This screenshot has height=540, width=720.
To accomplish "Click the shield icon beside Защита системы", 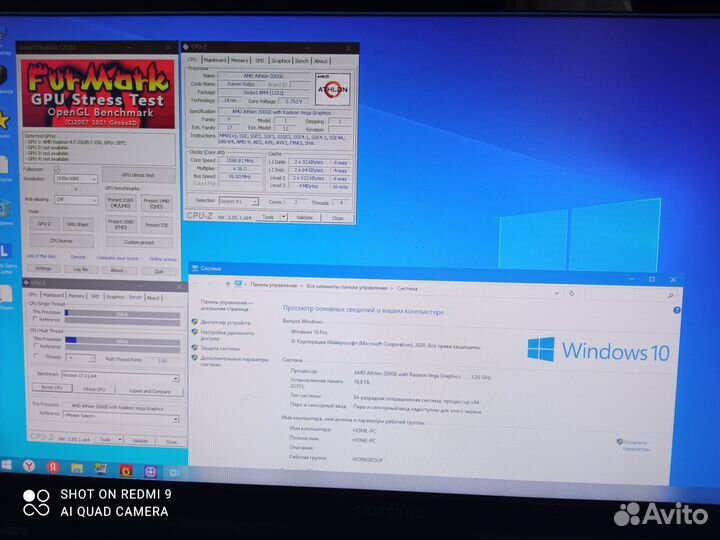I will click(195, 348).
